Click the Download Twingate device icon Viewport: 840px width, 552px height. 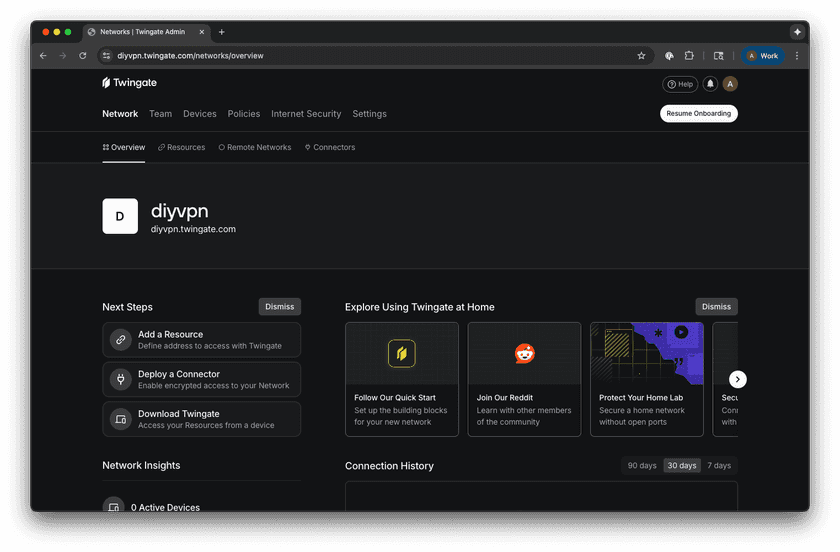click(120, 419)
